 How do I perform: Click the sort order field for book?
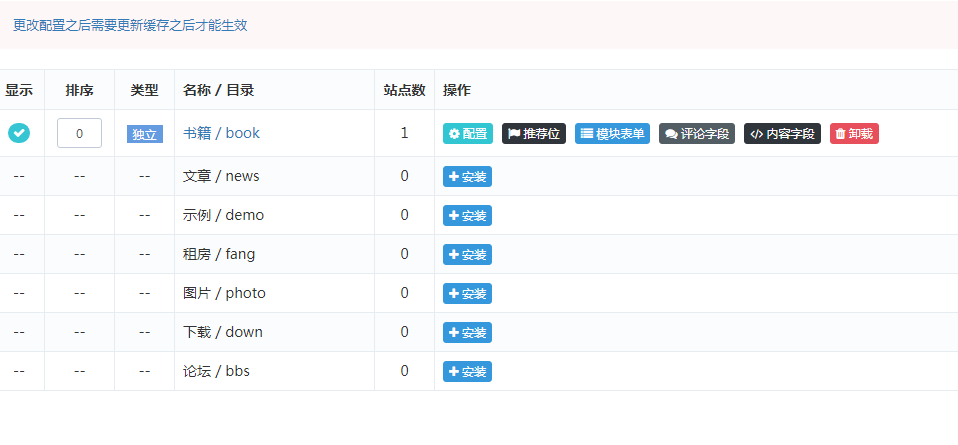pyautogui.click(x=79, y=133)
